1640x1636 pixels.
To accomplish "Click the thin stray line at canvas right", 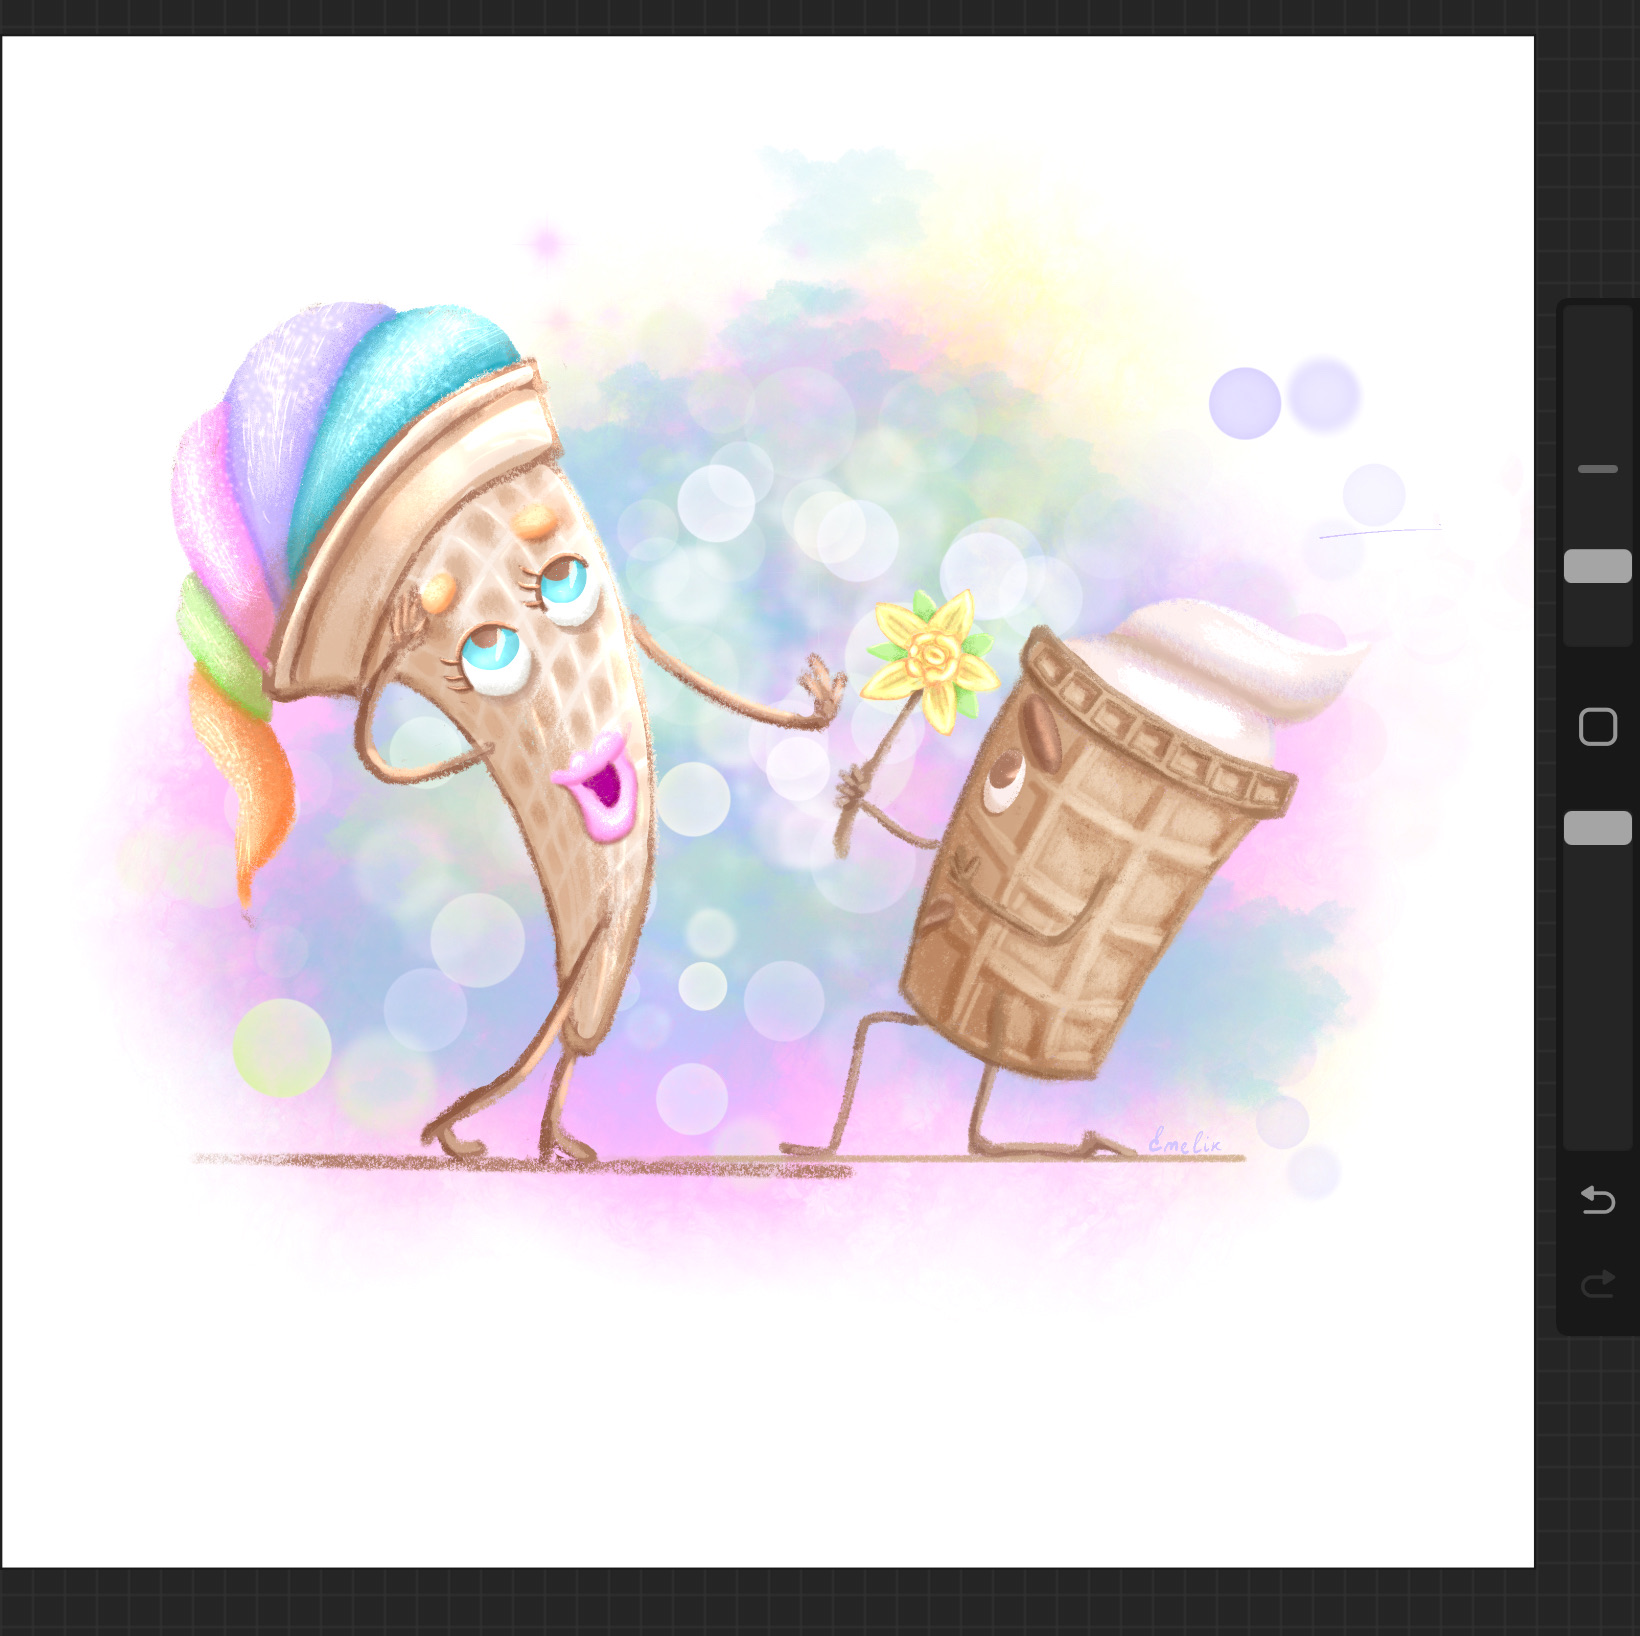I will tap(1380, 532).
